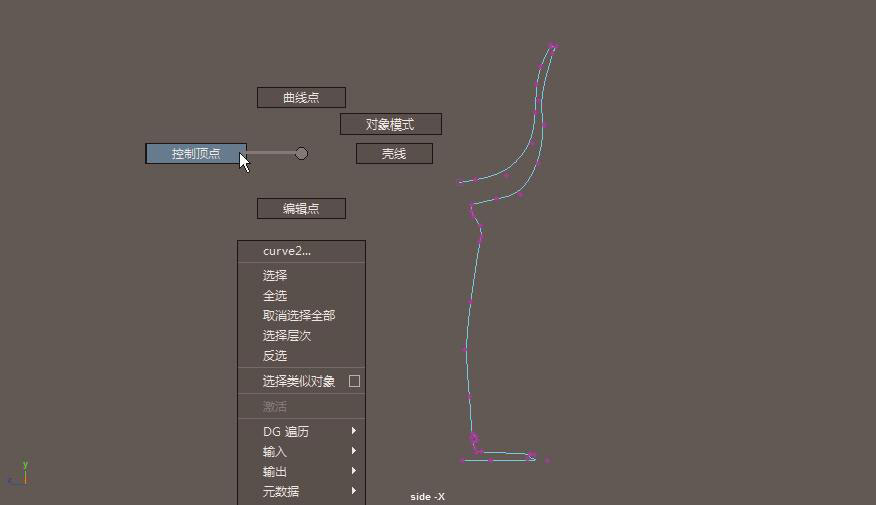Choose 壳线 in the marking menu

(394, 154)
